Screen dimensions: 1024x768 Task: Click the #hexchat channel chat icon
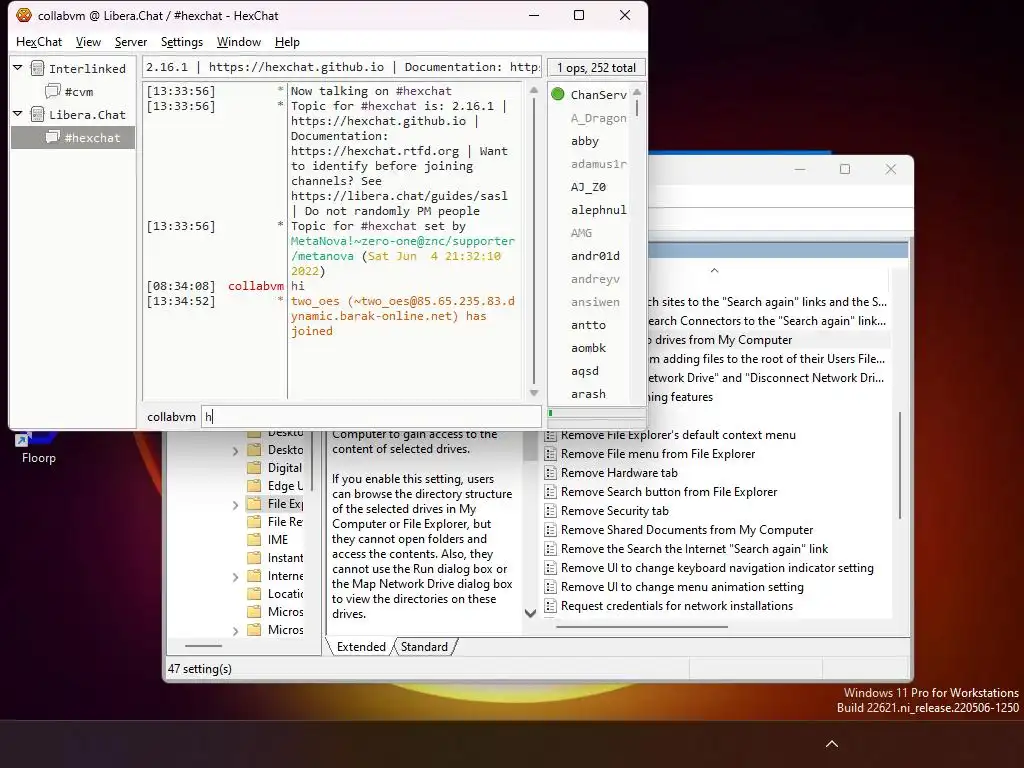[x=53, y=137]
